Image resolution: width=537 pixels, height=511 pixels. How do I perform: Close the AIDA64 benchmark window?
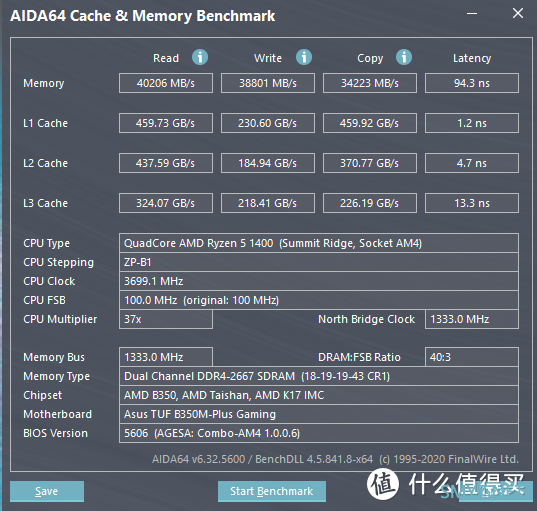coord(517,13)
